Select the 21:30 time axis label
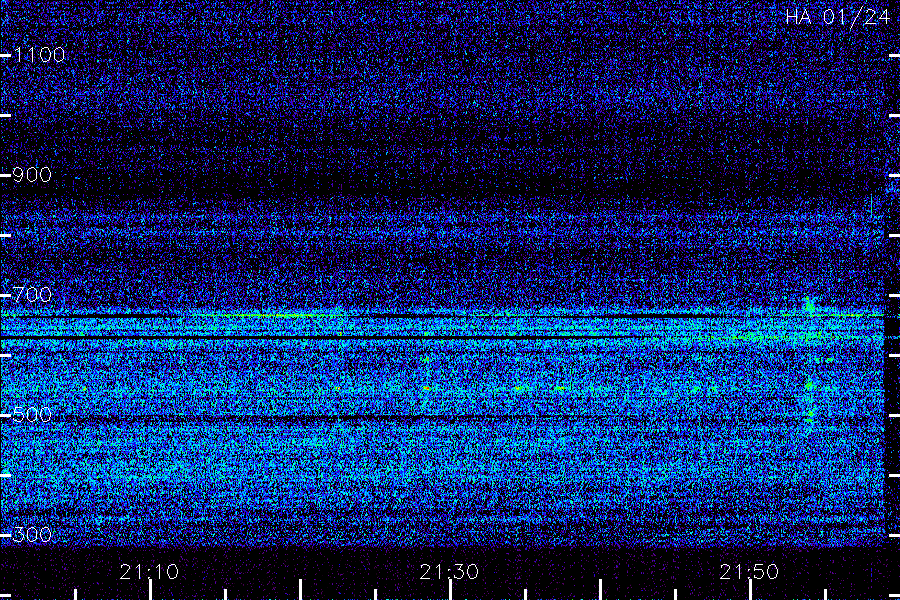The width and height of the screenshot is (900, 600). click(449, 572)
